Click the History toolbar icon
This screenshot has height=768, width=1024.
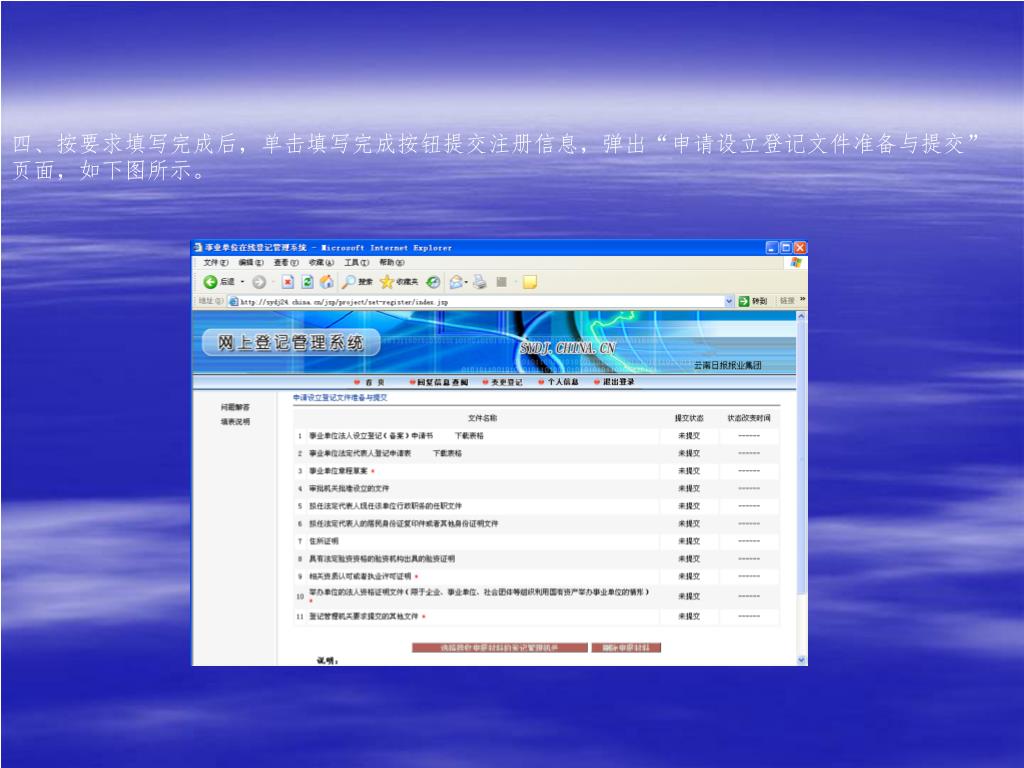433,282
